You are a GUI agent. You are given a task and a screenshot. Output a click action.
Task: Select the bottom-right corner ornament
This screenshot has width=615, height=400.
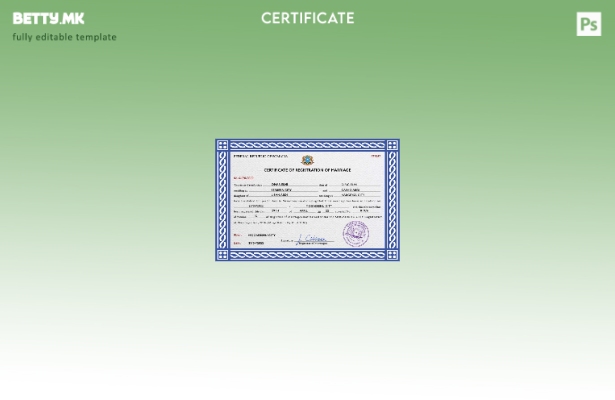tap(392, 255)
